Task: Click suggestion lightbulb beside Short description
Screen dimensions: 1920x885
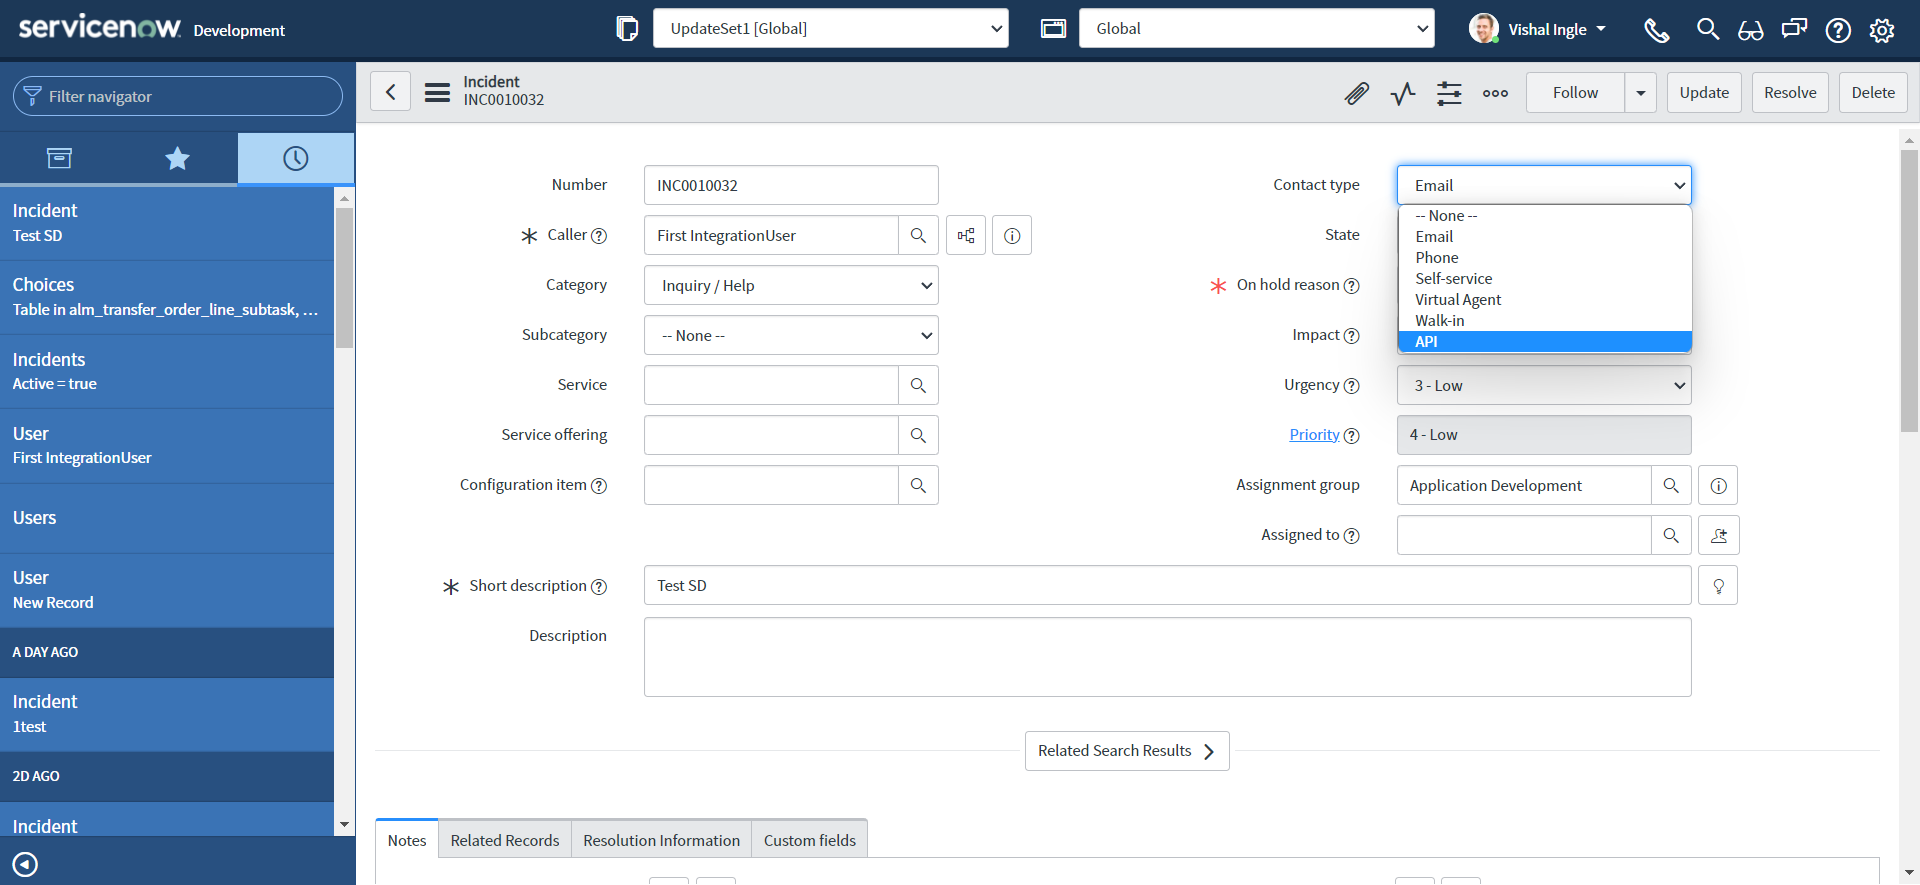Action: pyautogui.click(x=1718, y=586)
